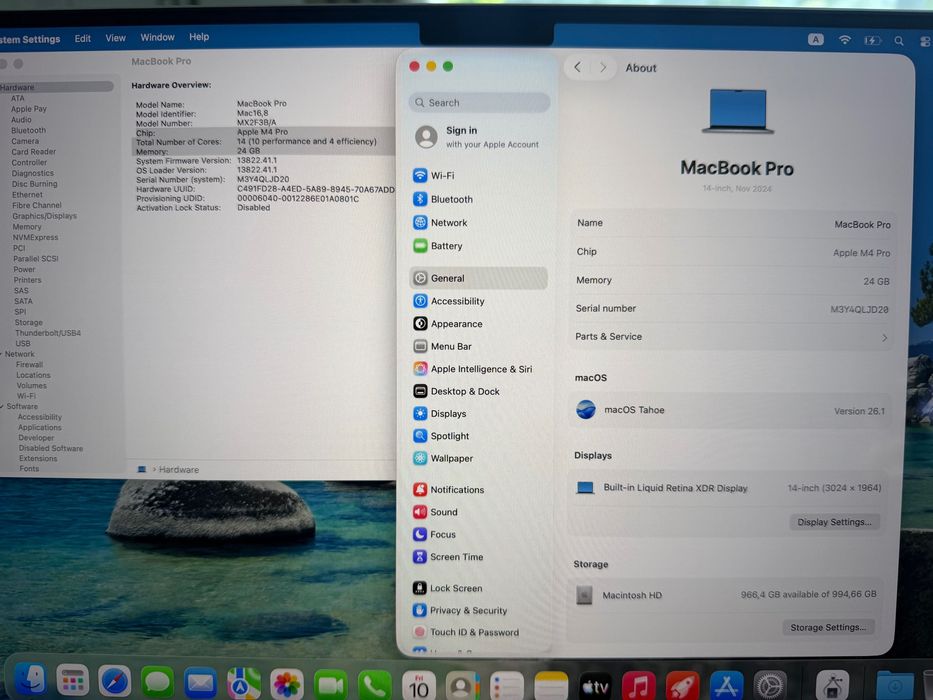
Task: Select Hardware in System Information sidebar
Action: [x=57, y=87]
